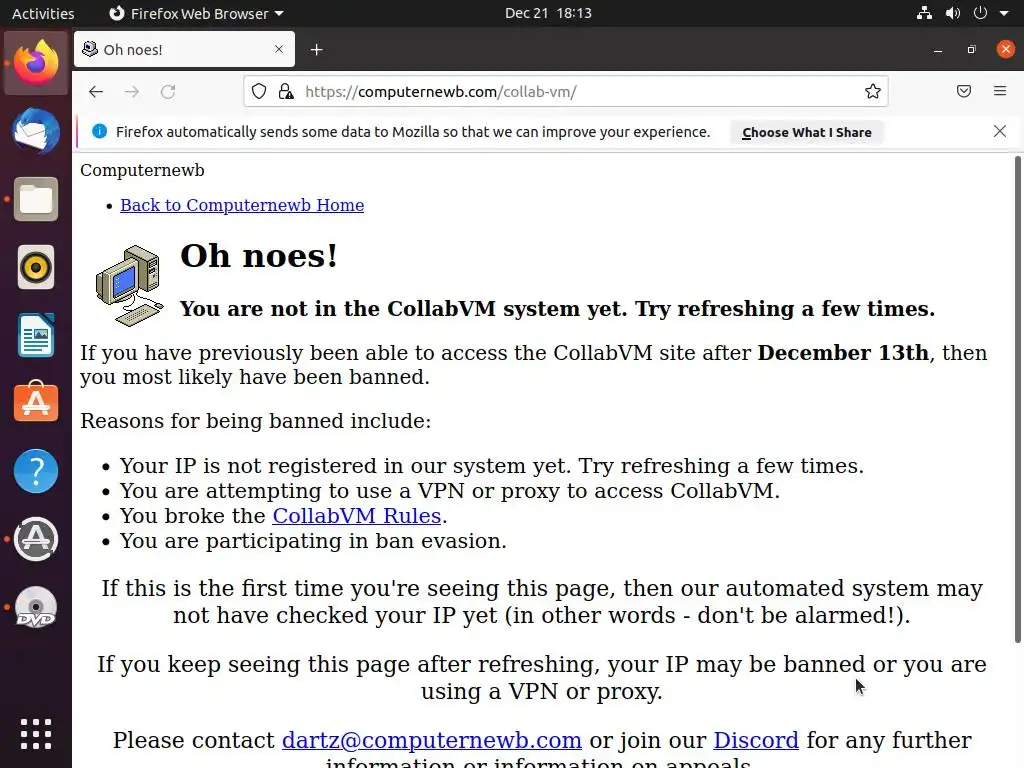Minimize the Firefox window
Screen dimensions: 1024x768
pyautogui.click(x=938, y=50)
